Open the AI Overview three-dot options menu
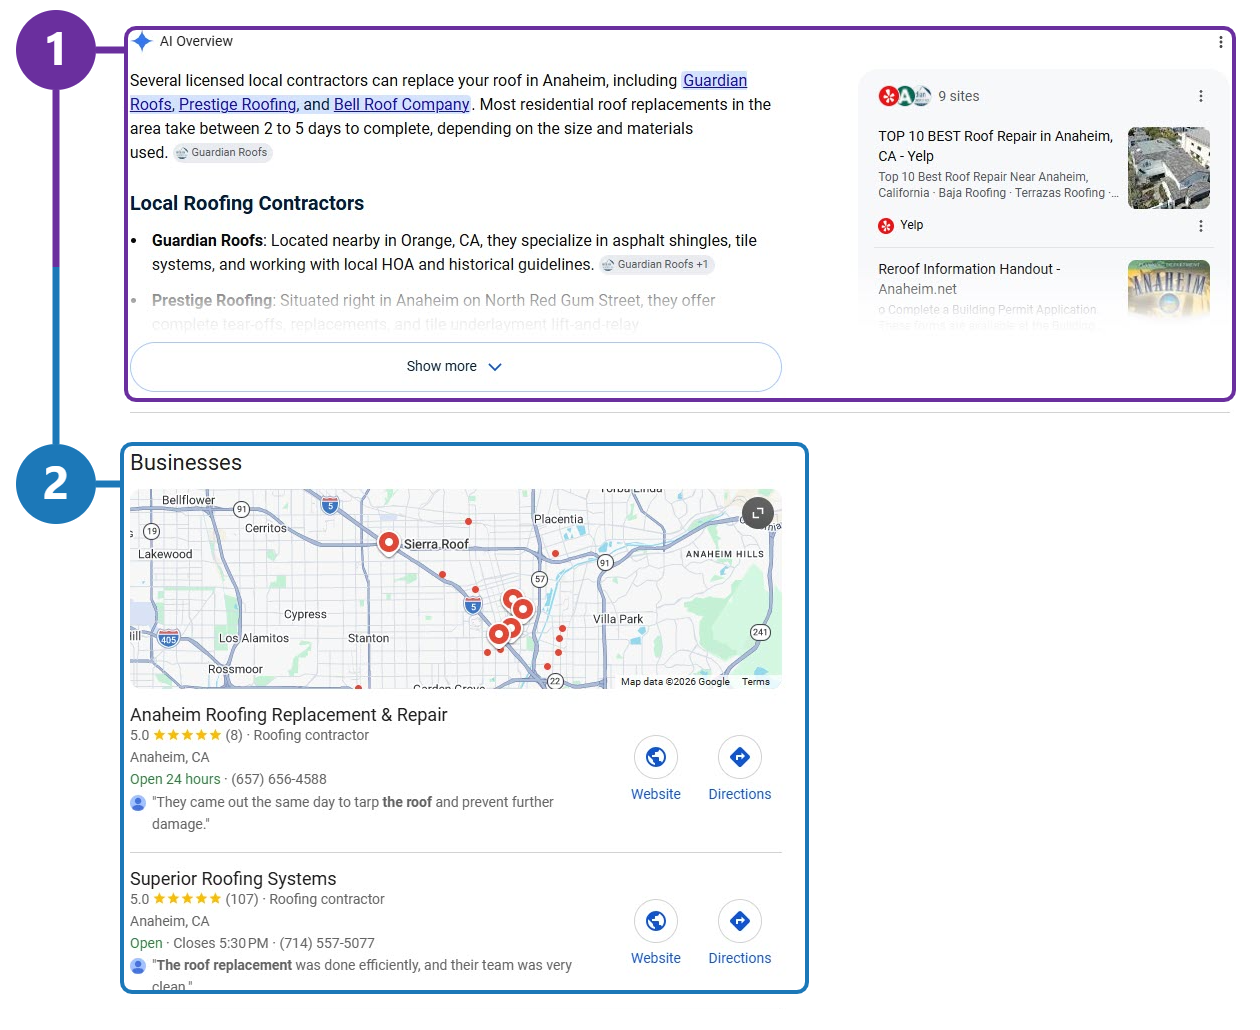This screenshot has width=1260, height=1030. click(x=1220, y=42)
